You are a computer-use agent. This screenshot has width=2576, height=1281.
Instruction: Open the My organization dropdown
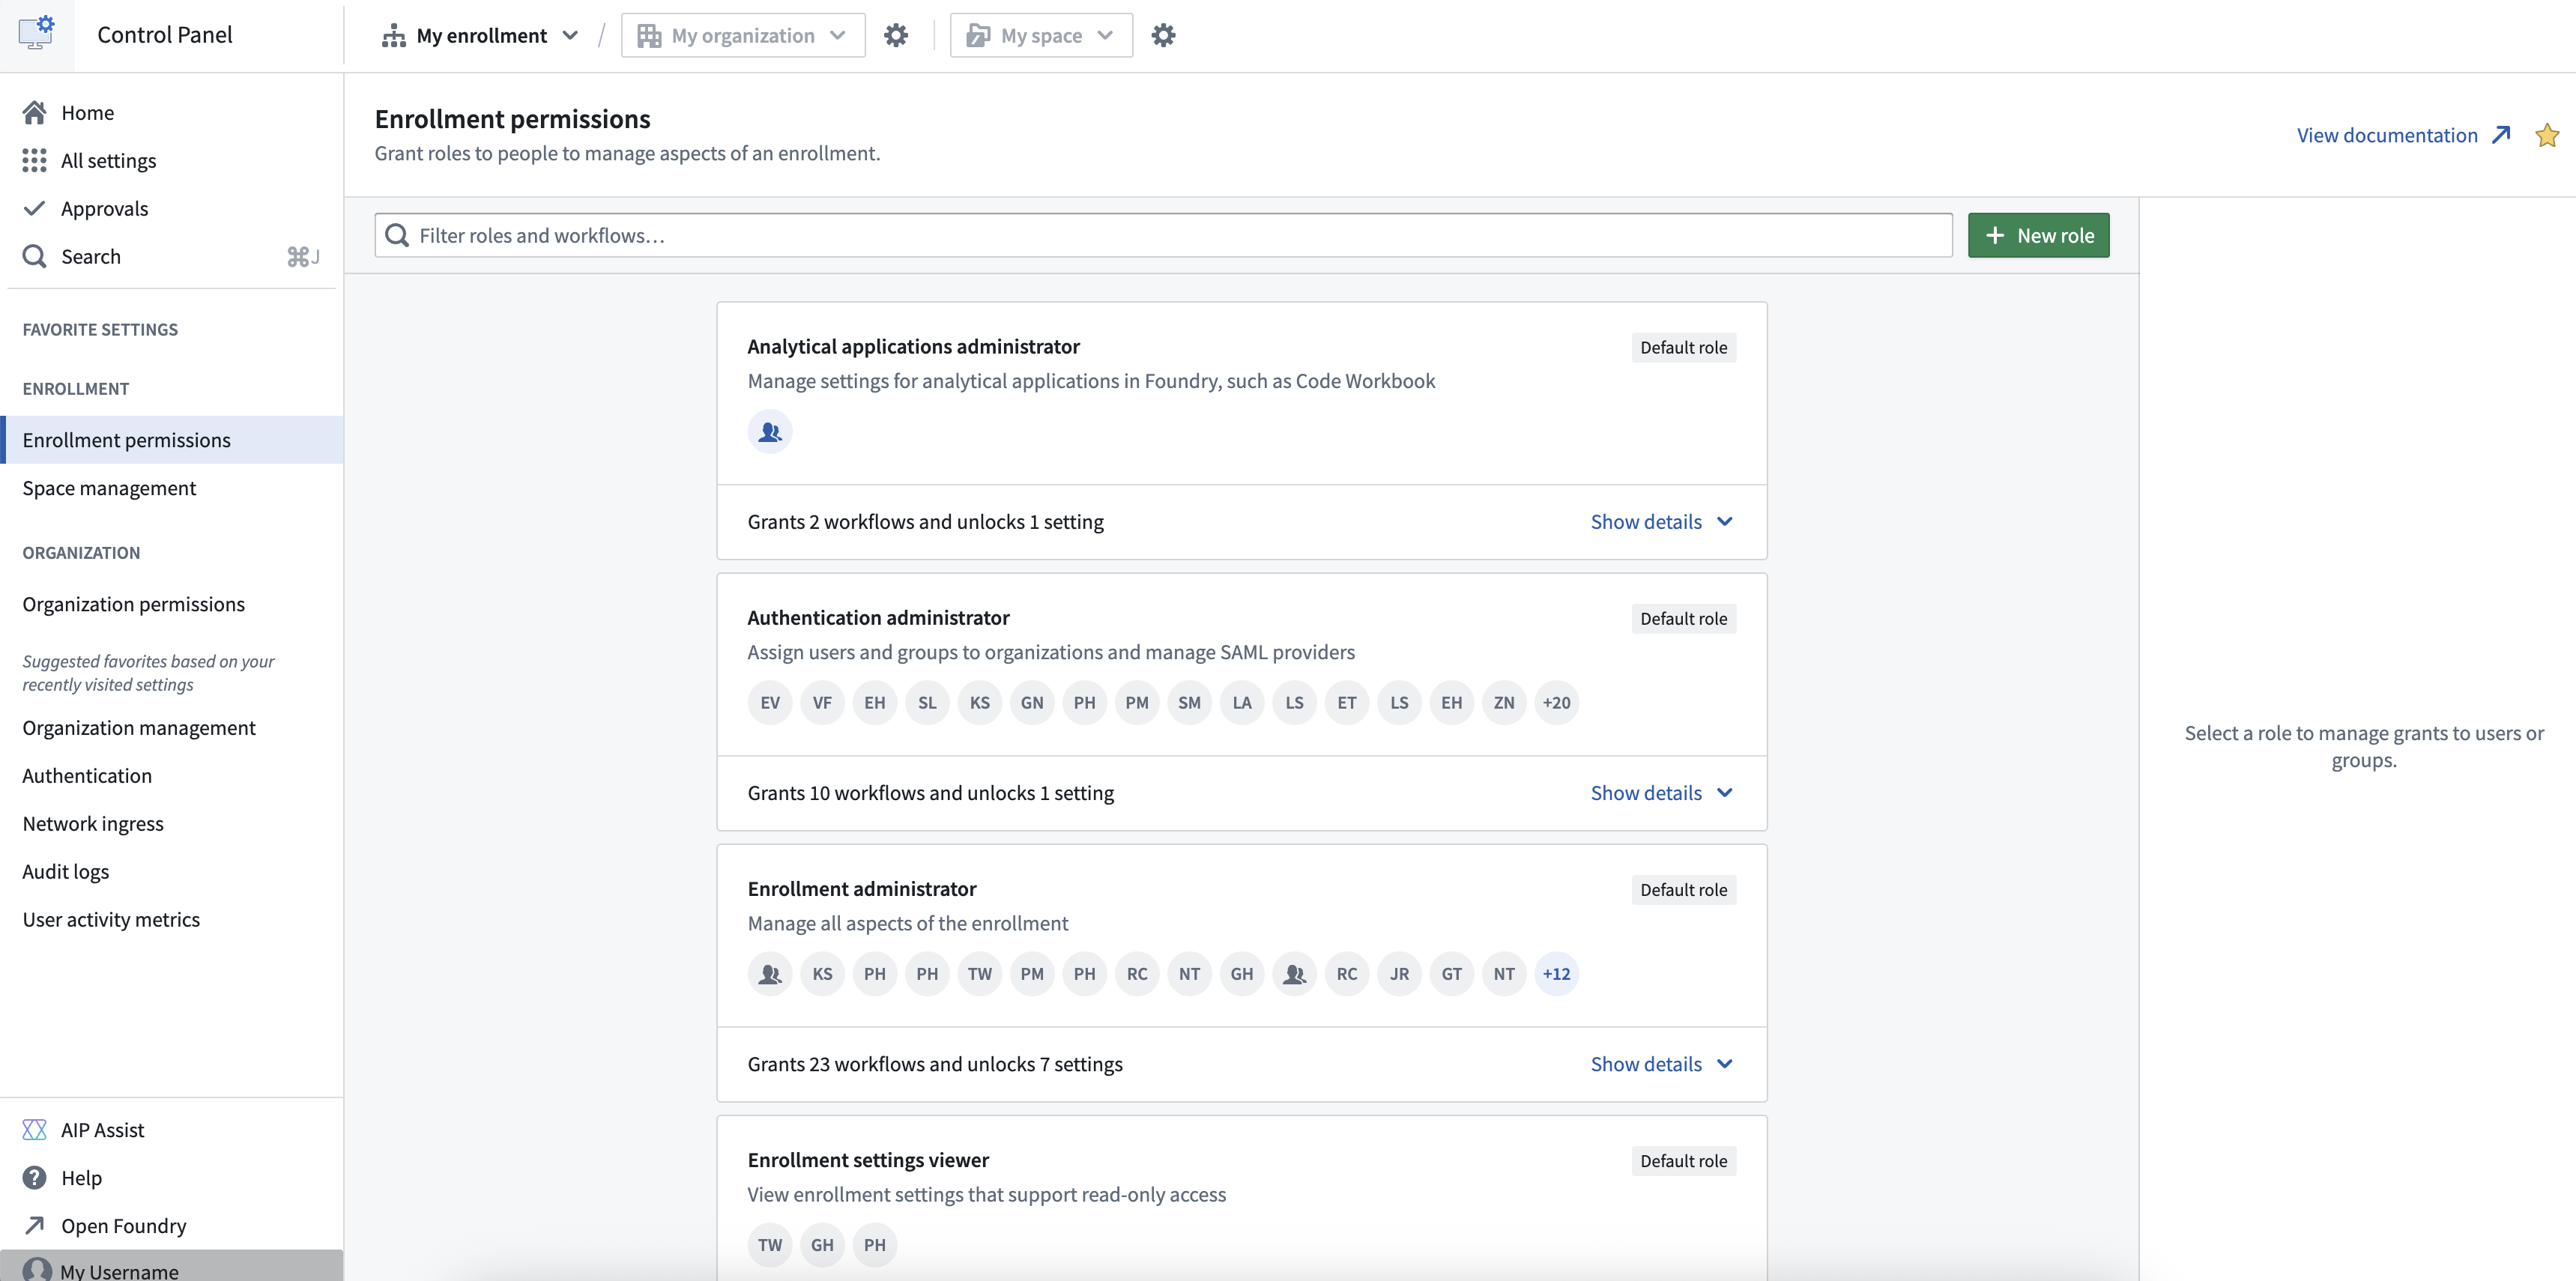743,36
